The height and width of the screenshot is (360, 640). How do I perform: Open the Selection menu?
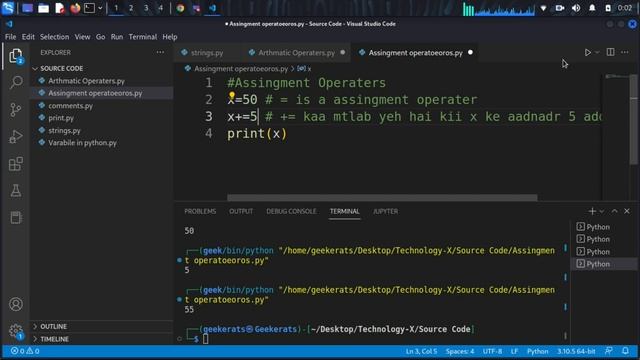[x=54, y=37]
